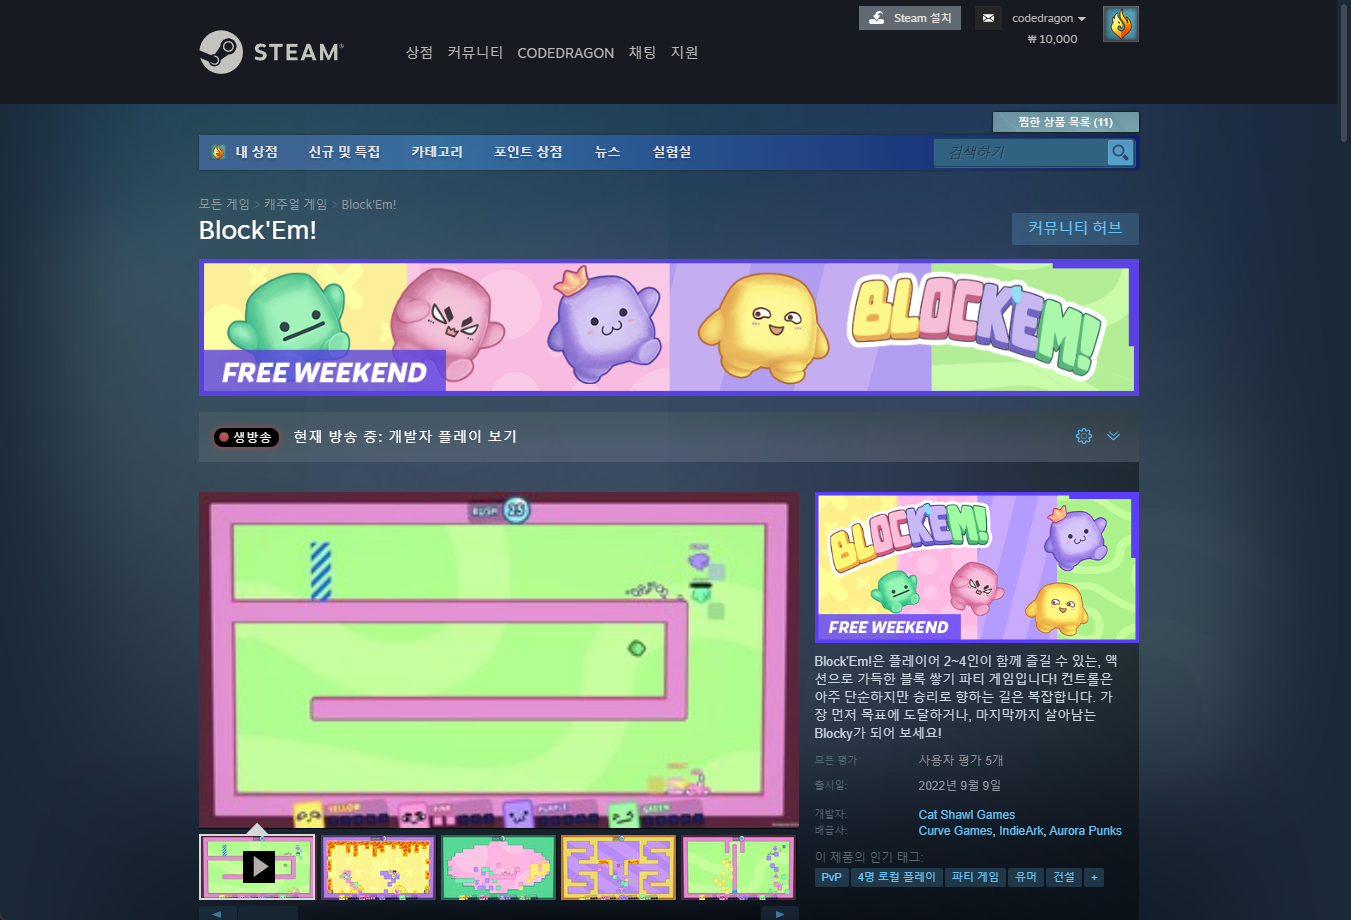
Task: Click the thumbnail strip horizontal scrollbar
Action: coord(267,913)
